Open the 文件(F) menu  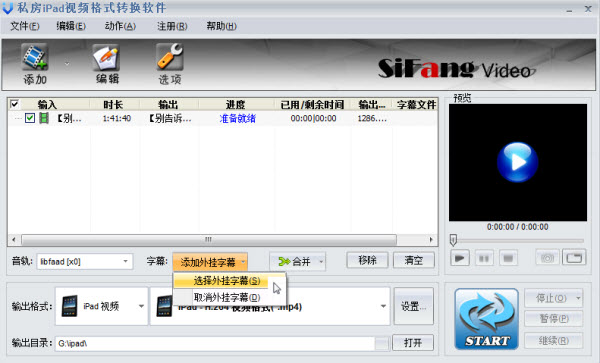[24, 26]
